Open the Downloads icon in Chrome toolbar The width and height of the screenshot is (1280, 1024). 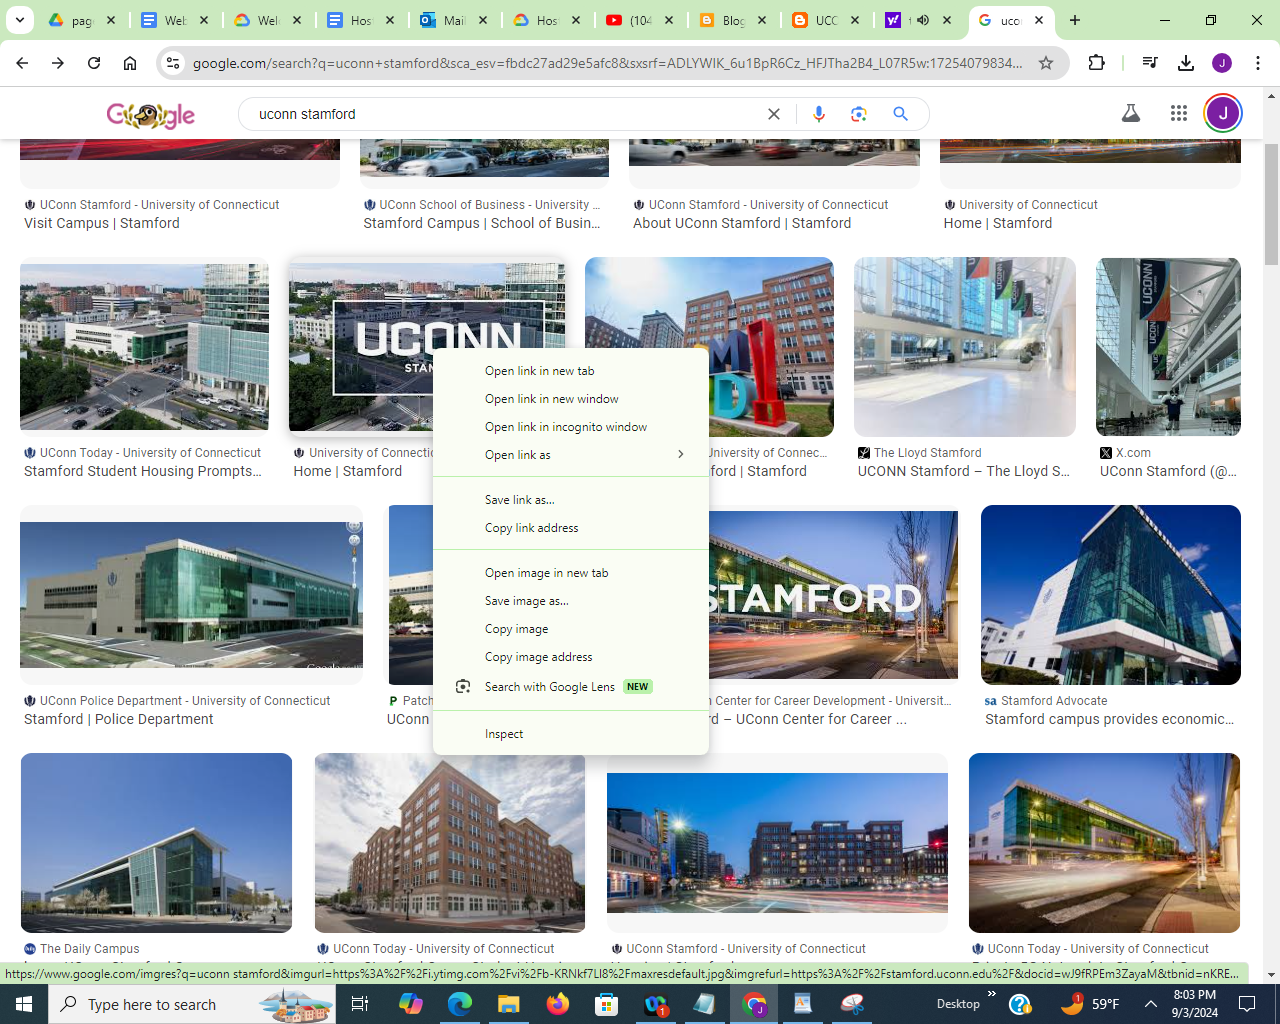[1186, 63]
